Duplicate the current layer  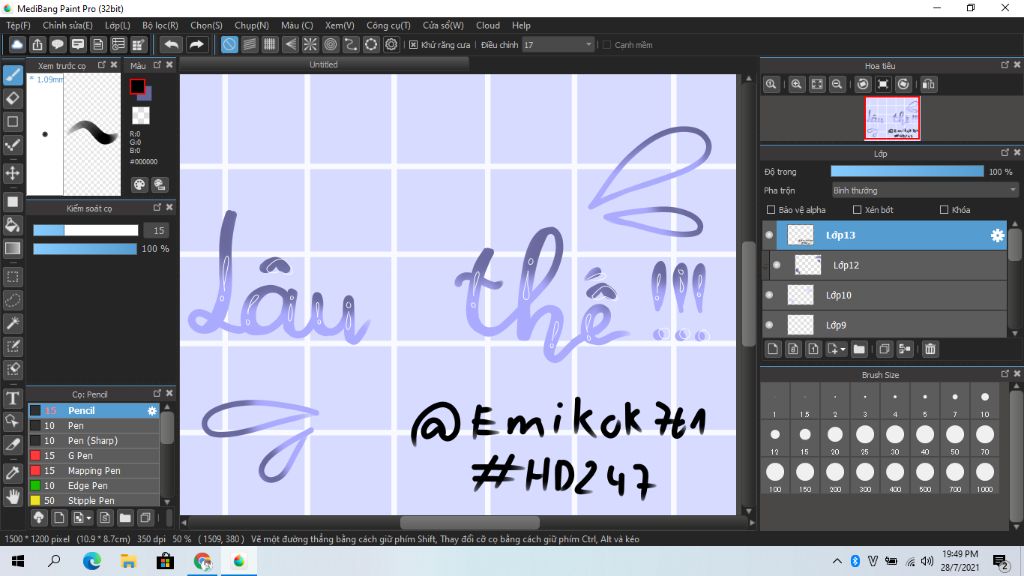[x=884, y=349]
